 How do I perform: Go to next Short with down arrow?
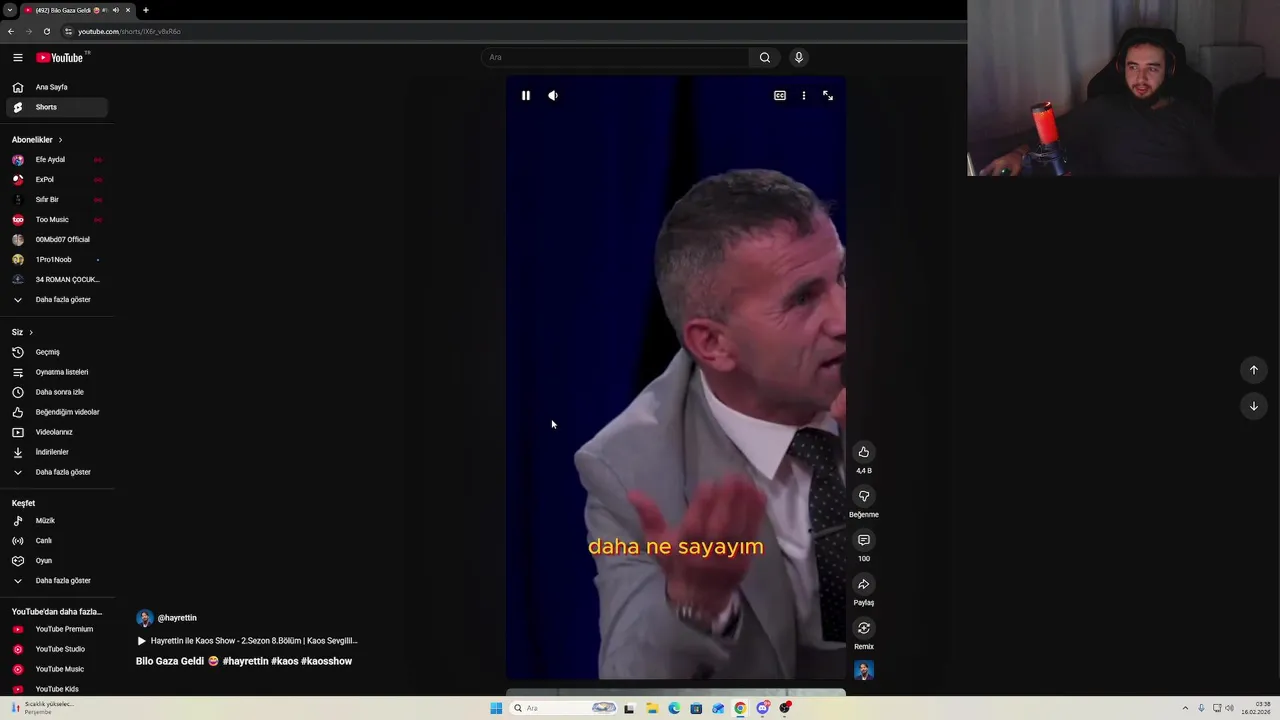(x=1254, y=406)
